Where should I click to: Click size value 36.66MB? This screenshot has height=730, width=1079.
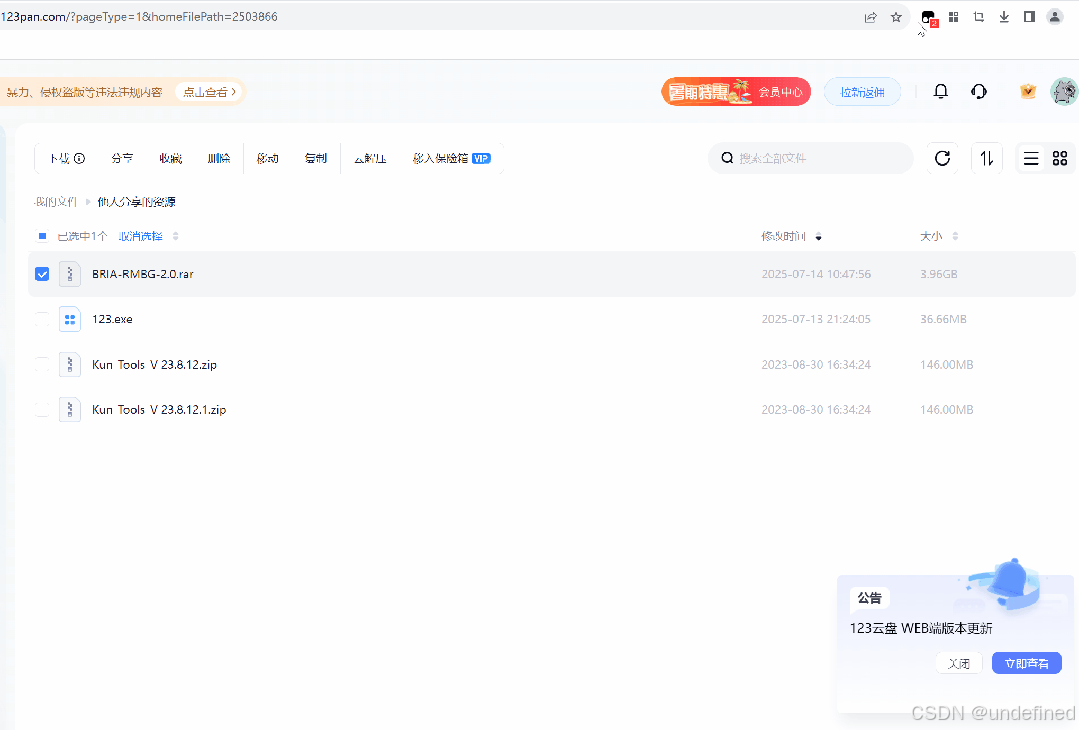[x=943, y=319]
